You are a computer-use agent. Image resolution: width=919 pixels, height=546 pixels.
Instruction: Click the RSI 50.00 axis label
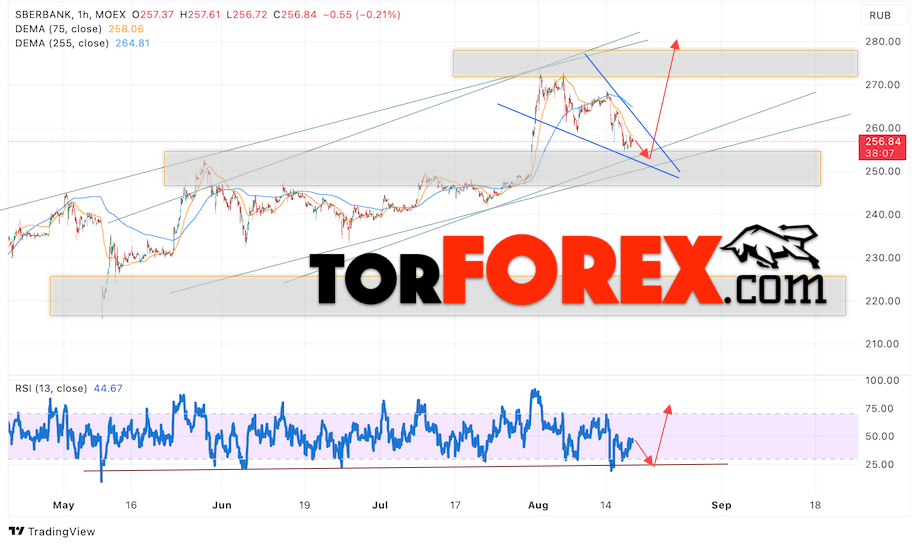(880, 436)
